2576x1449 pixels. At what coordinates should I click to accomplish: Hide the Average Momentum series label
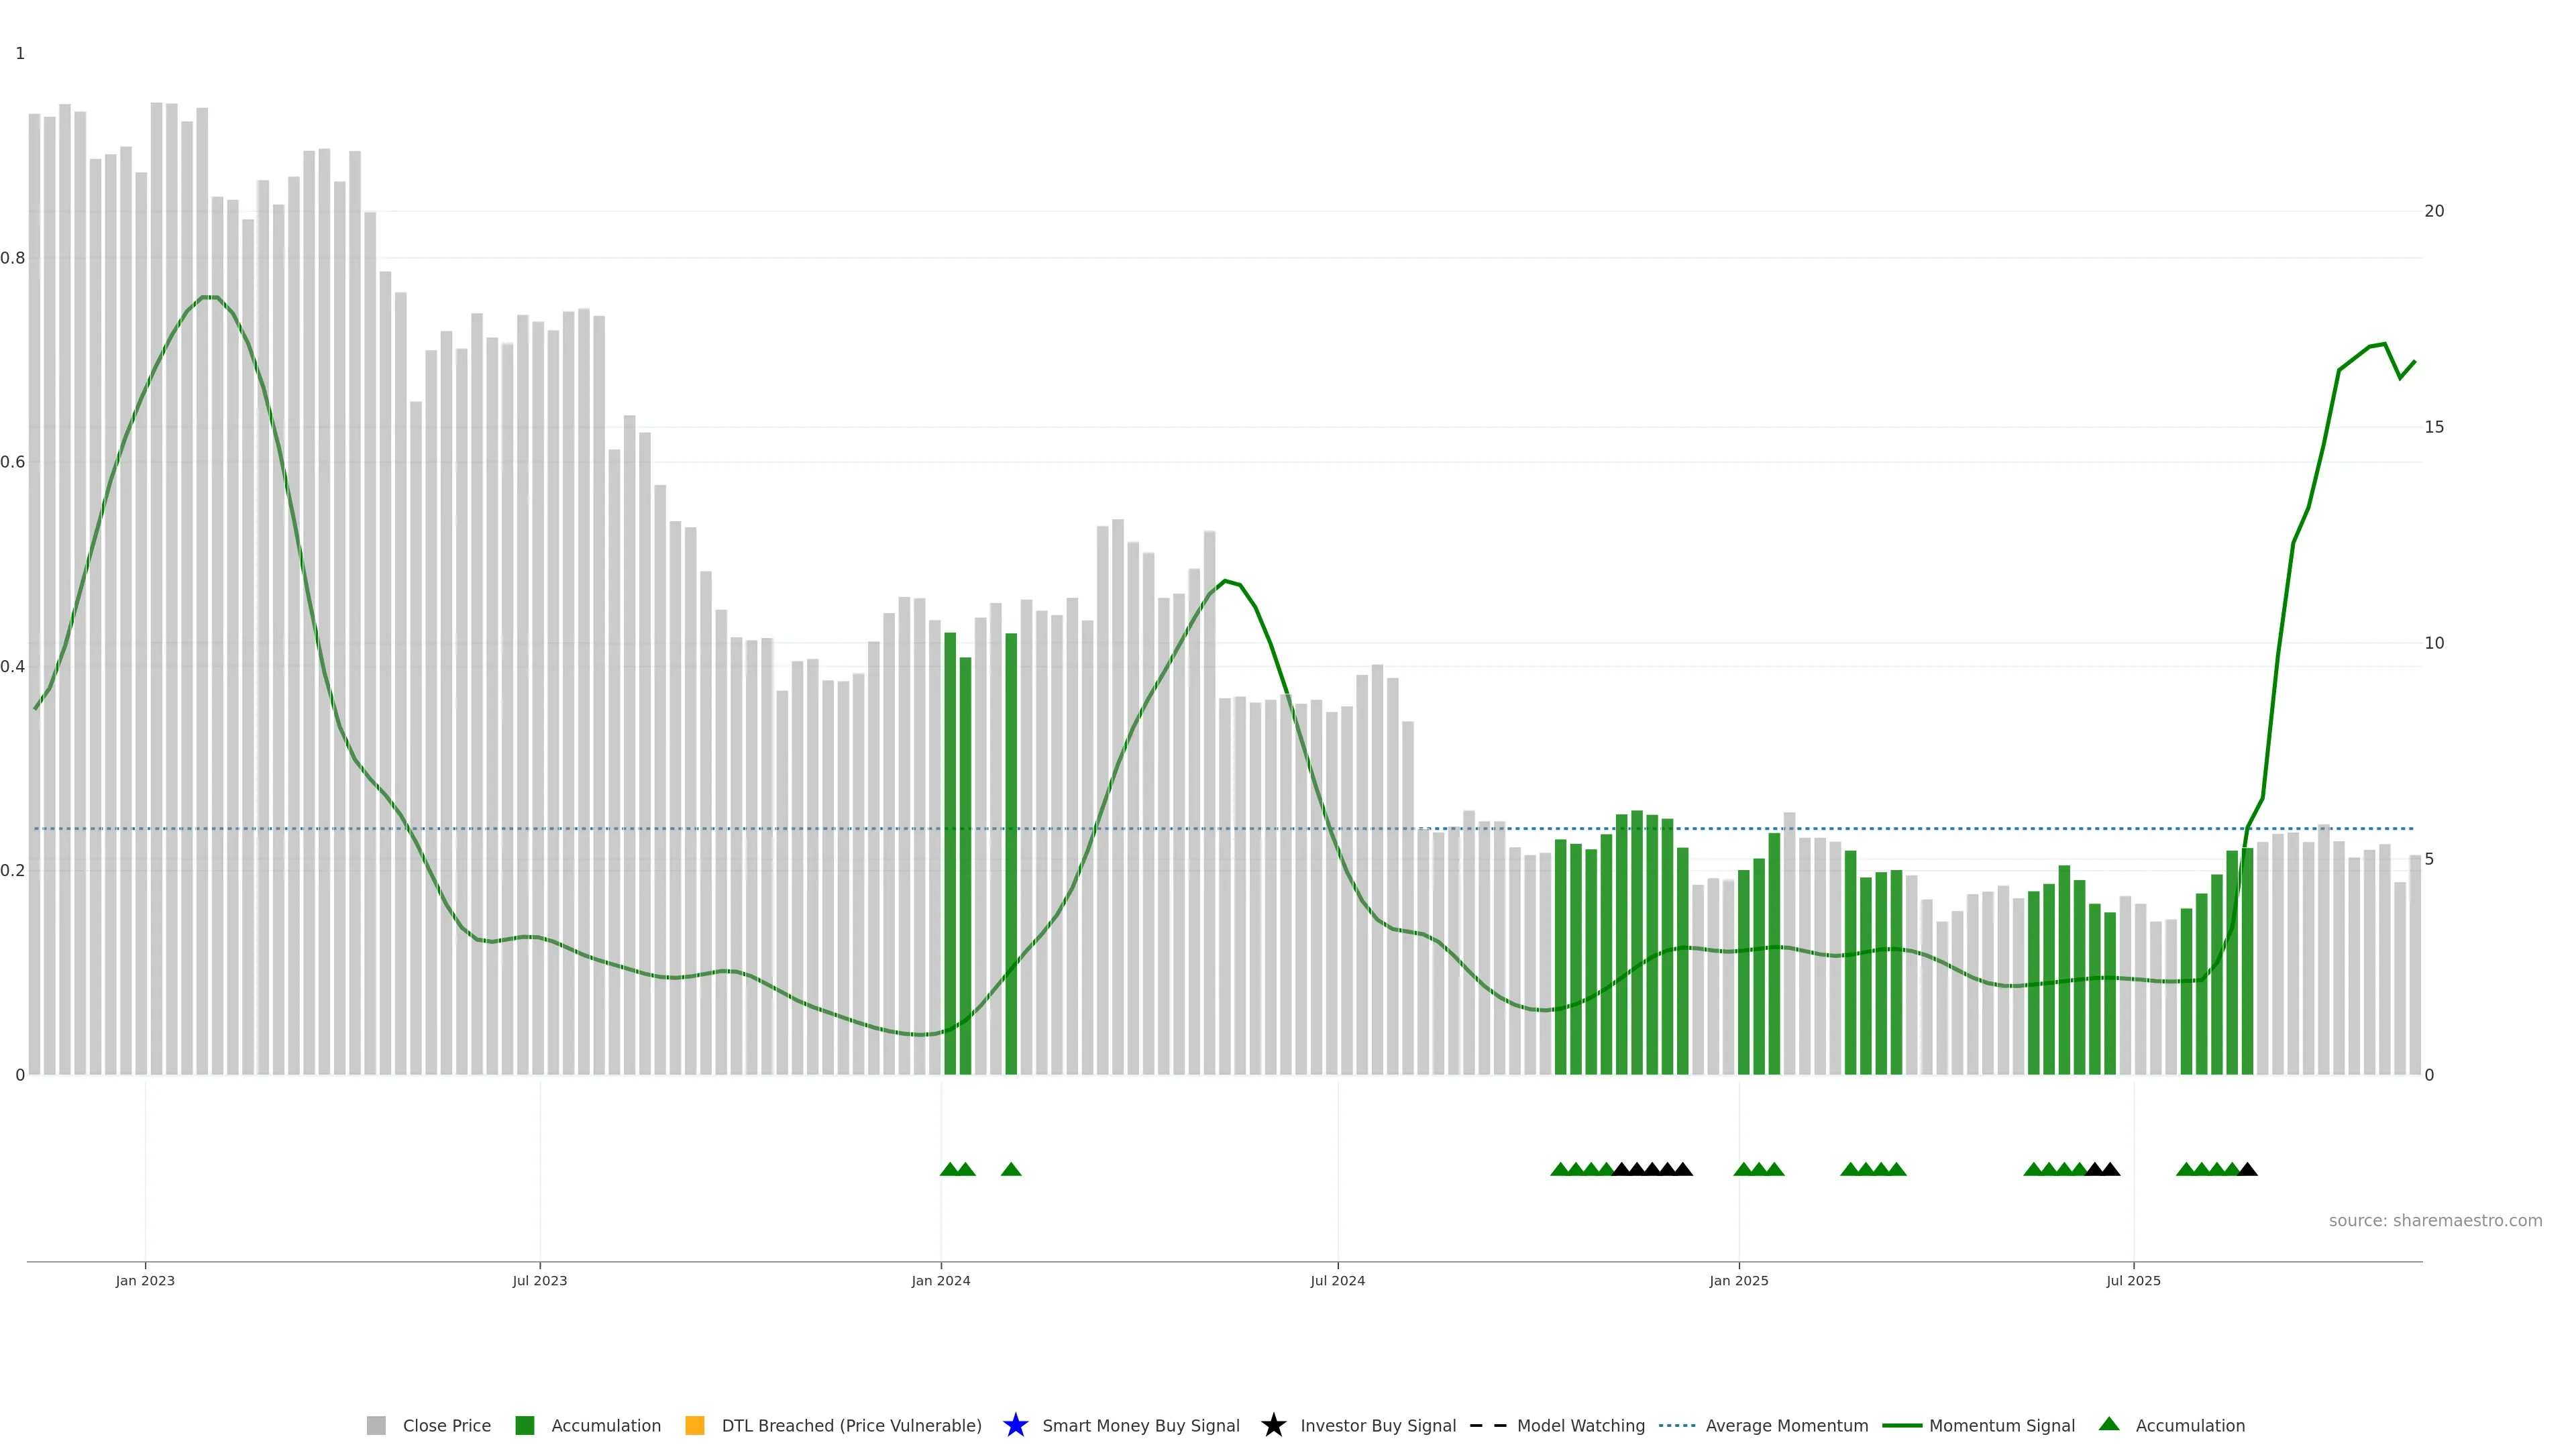click(x=1786, y=1425)
